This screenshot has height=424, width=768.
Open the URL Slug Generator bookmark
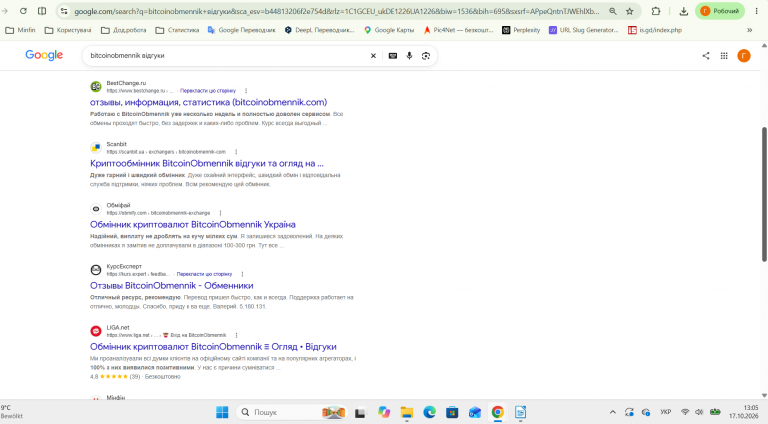click(584, 30)
